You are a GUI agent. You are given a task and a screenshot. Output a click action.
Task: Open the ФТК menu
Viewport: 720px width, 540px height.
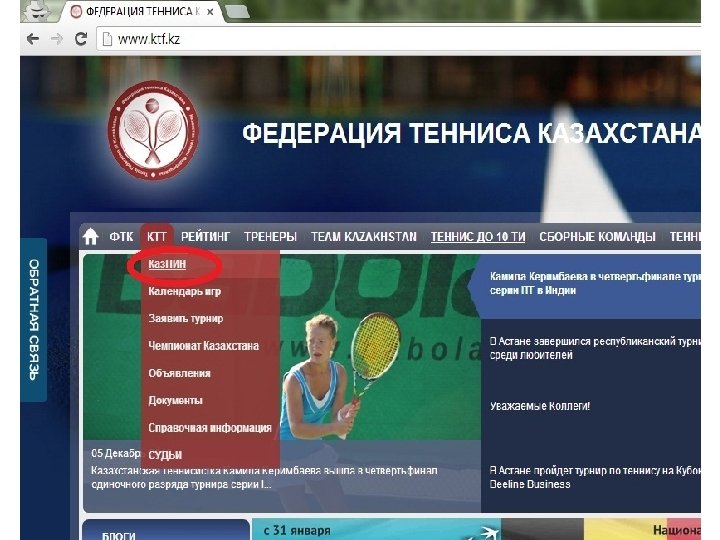(x=121, y=236)
